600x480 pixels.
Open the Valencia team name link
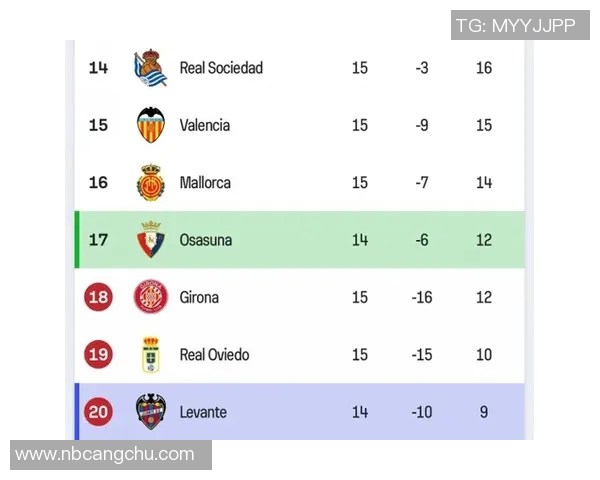coord(205,125)
